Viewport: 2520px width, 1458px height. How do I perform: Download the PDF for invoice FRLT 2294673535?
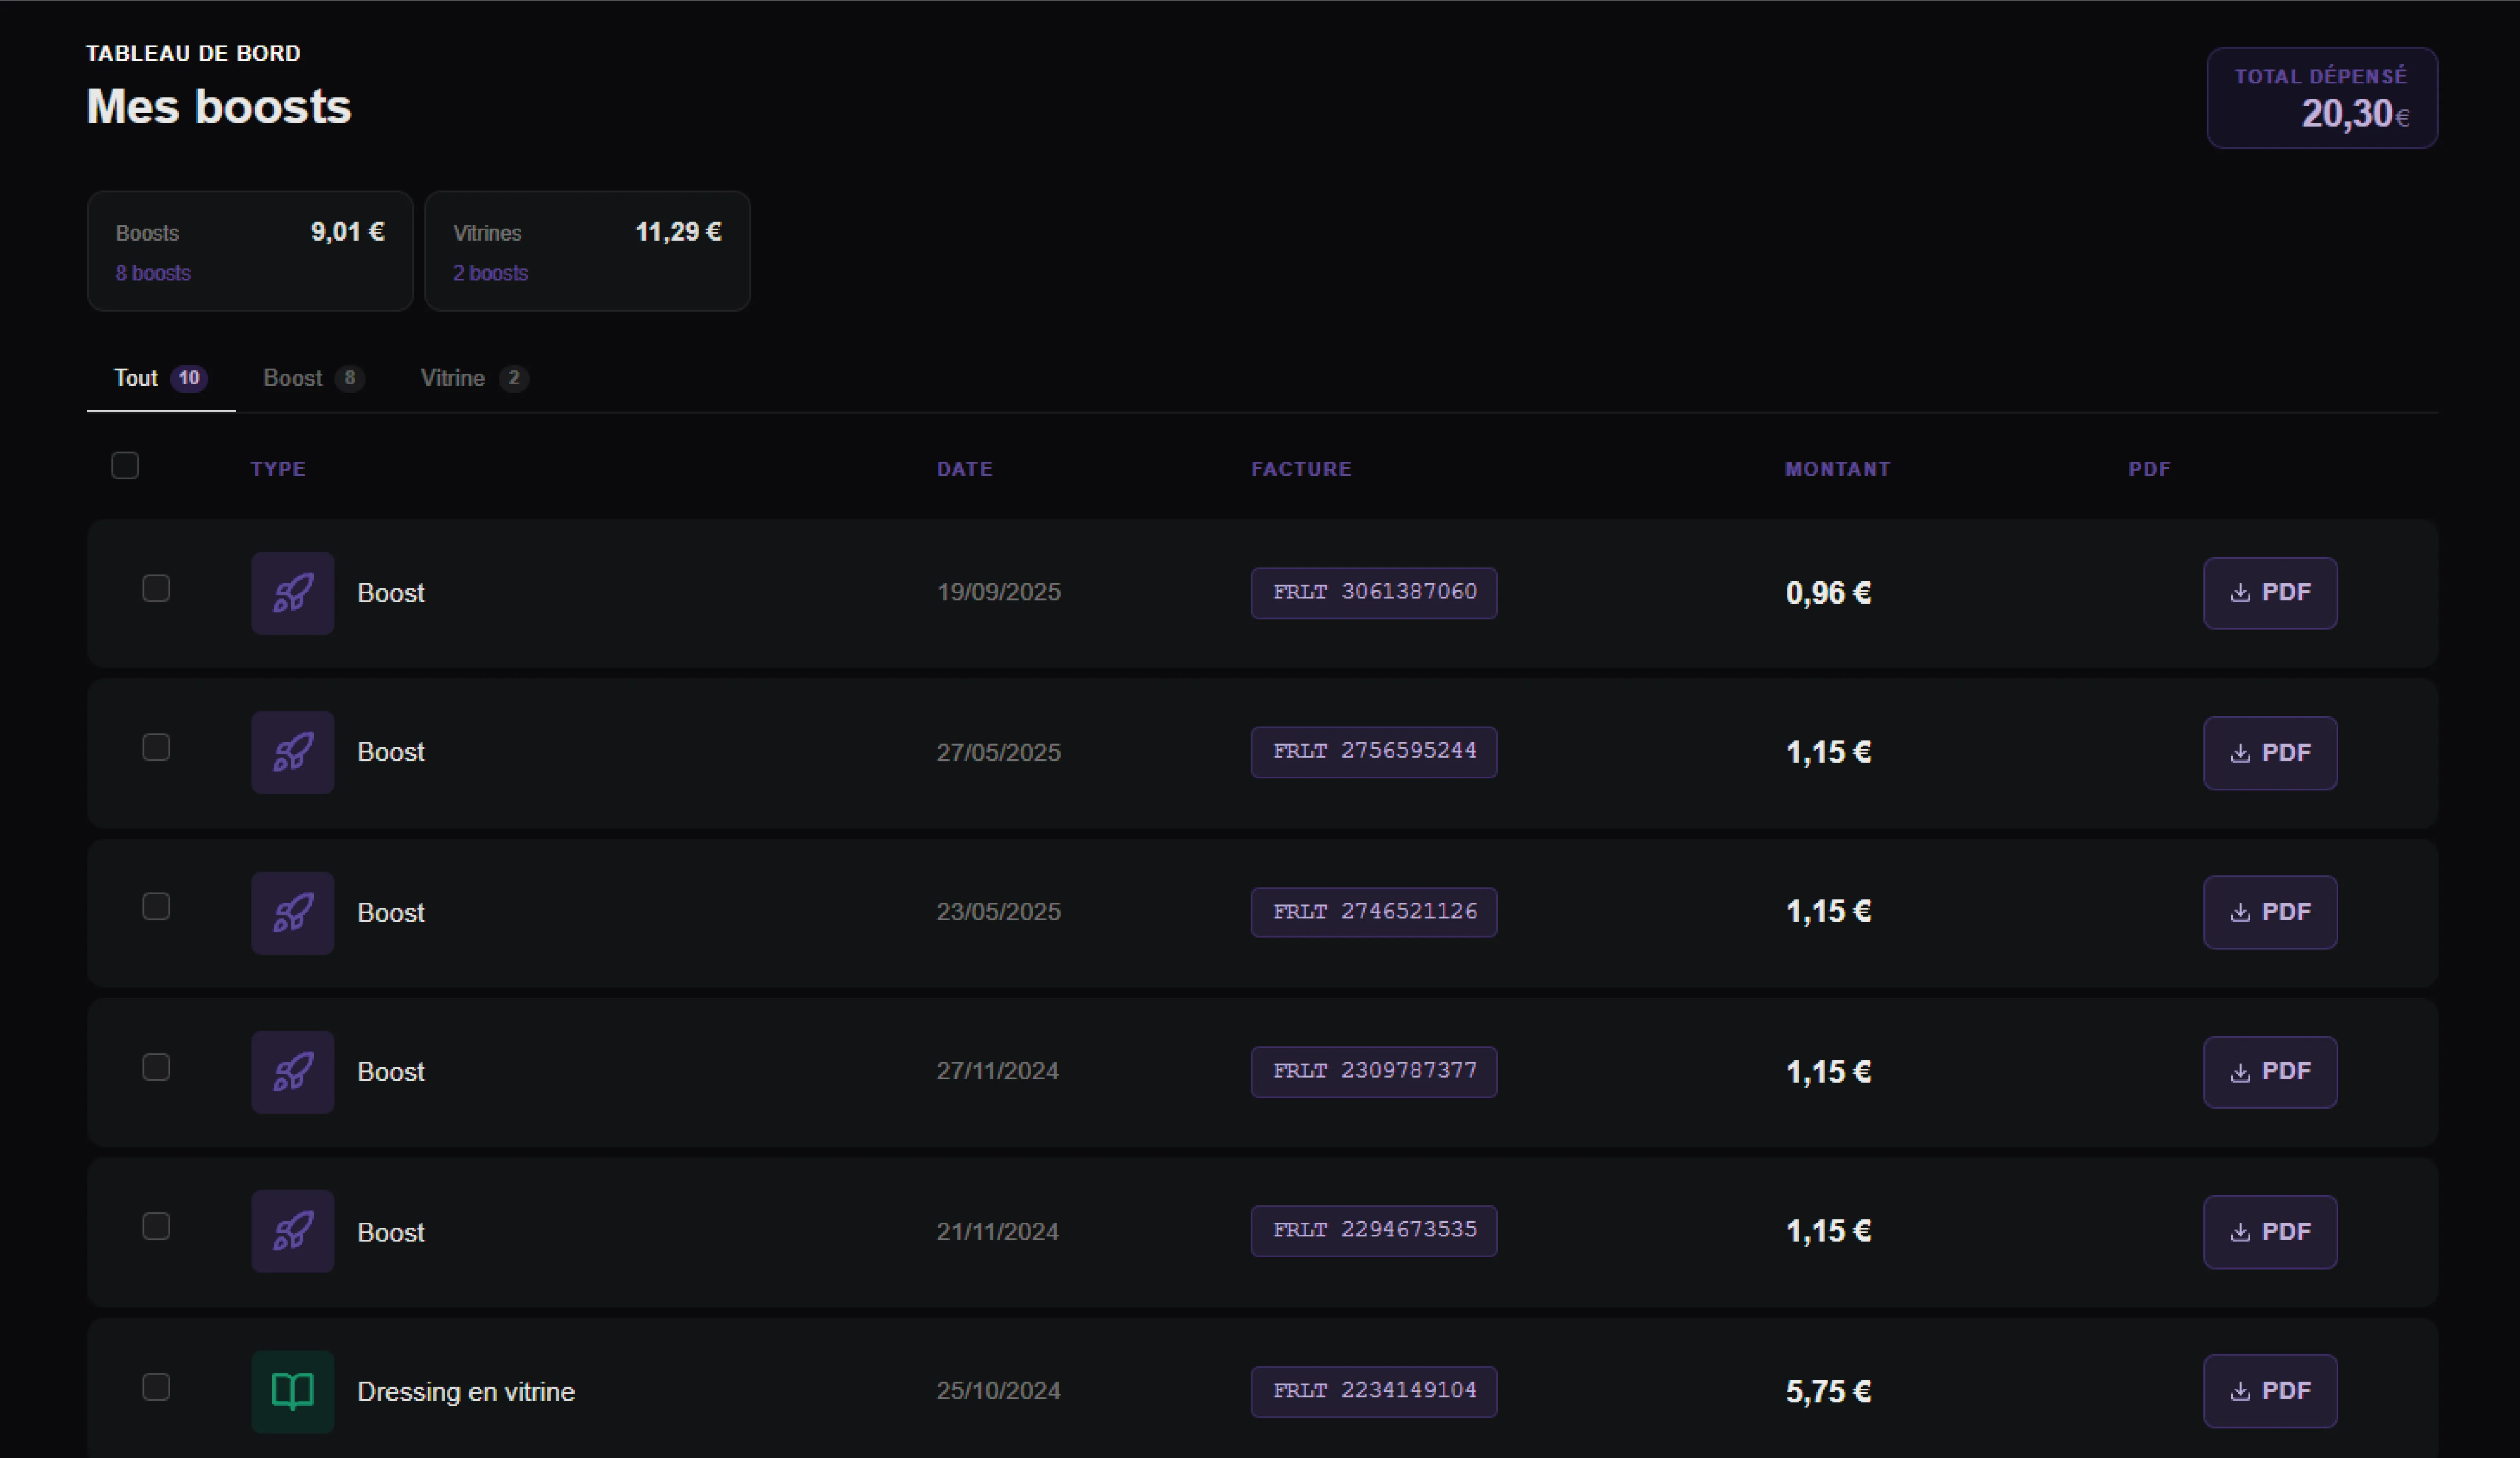coord(2270,1232)
